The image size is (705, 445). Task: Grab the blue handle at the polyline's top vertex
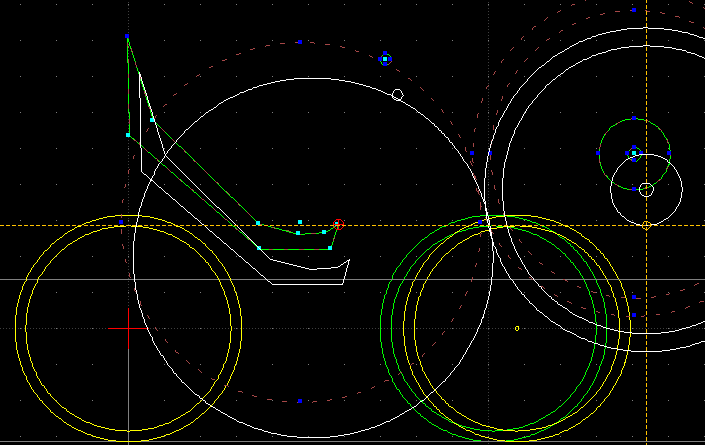128,37
